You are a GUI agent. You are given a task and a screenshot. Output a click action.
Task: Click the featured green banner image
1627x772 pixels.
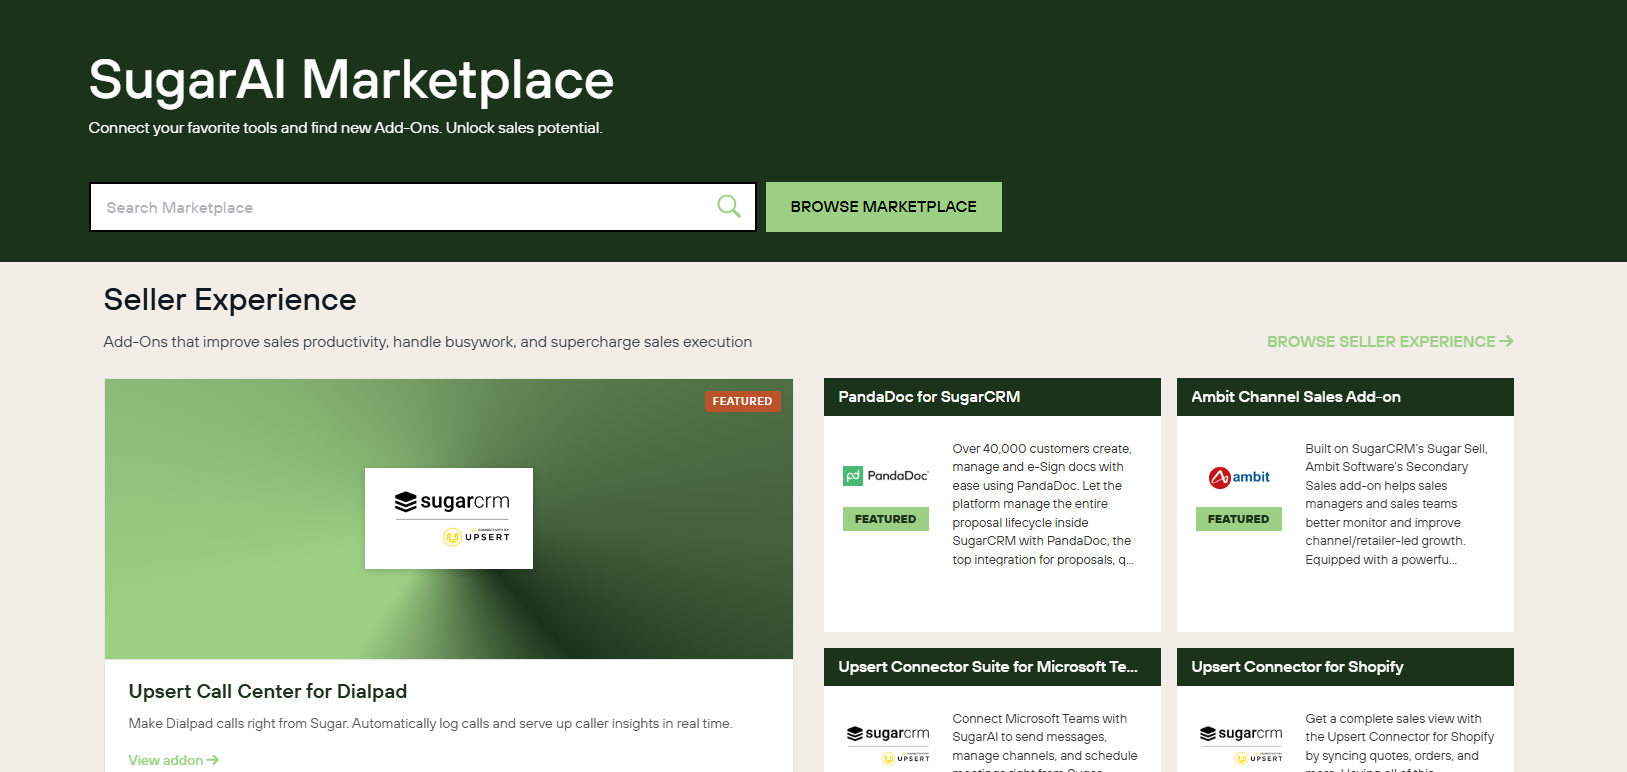(449, 519)
